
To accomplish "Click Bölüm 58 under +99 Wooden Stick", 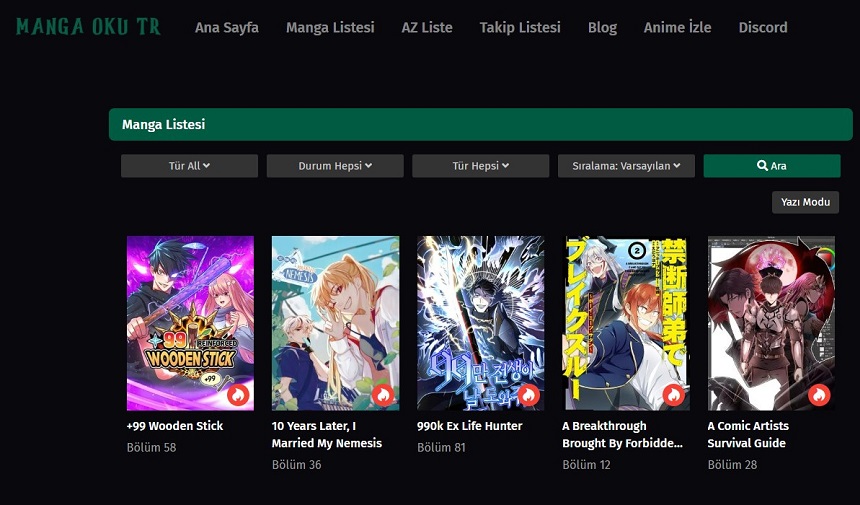I will [151, 447].
